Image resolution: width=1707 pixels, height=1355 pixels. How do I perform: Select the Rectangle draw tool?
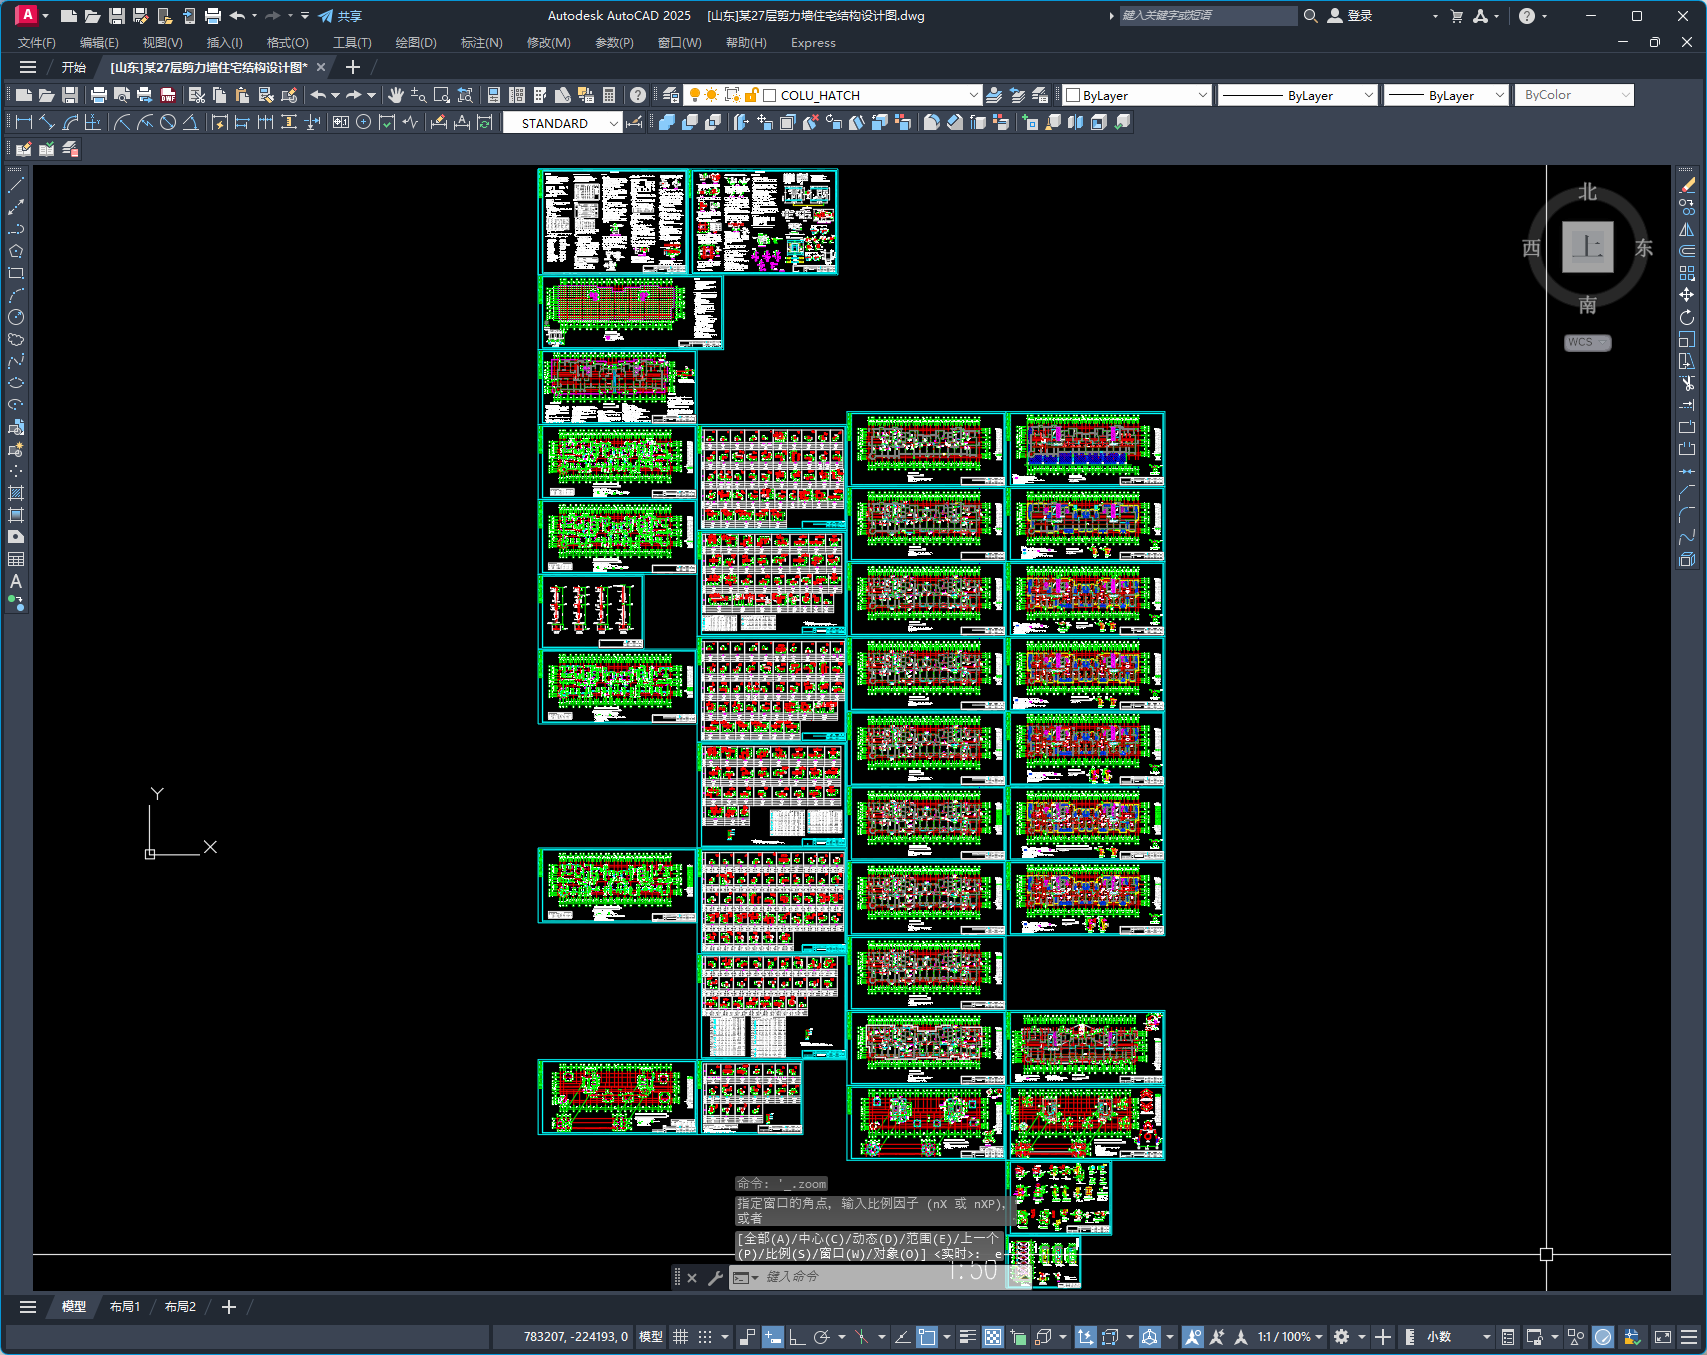point(16,273)
